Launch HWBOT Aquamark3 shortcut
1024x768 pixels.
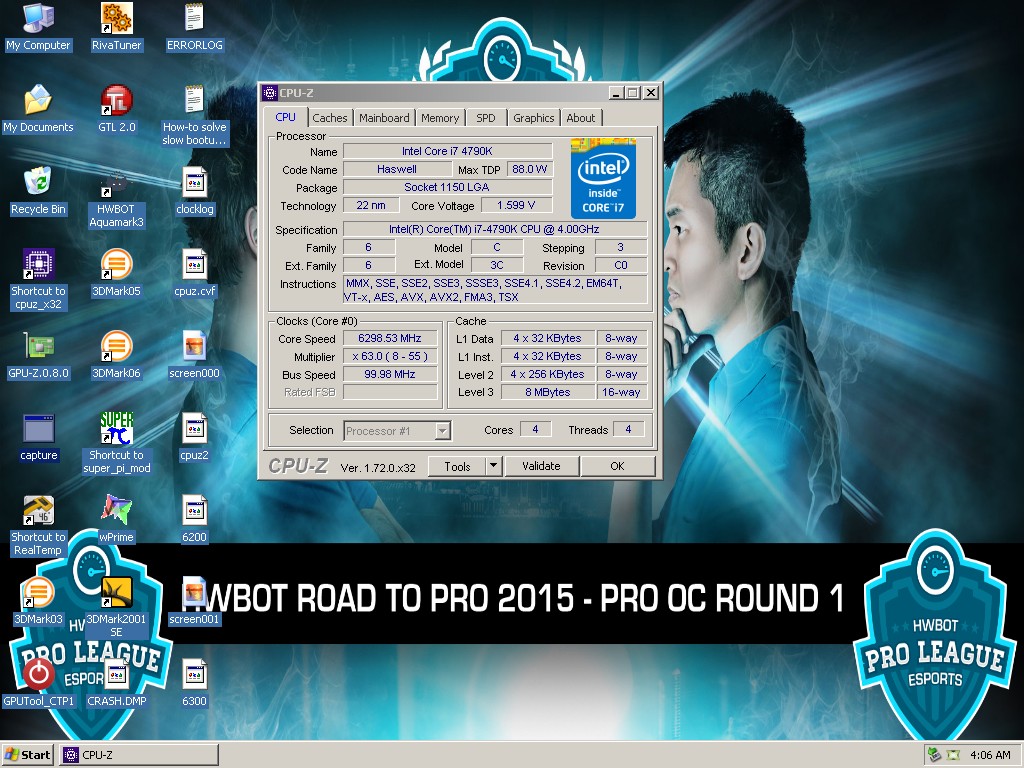pos(116,198)
